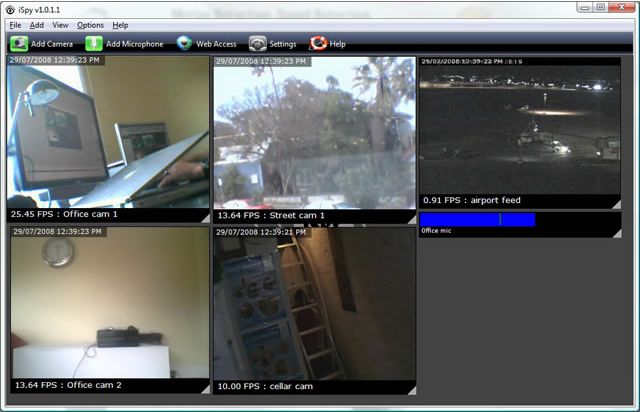Click the Add Microphone icon
This screenshot has height=412, width=640.
tap(93, 44)
